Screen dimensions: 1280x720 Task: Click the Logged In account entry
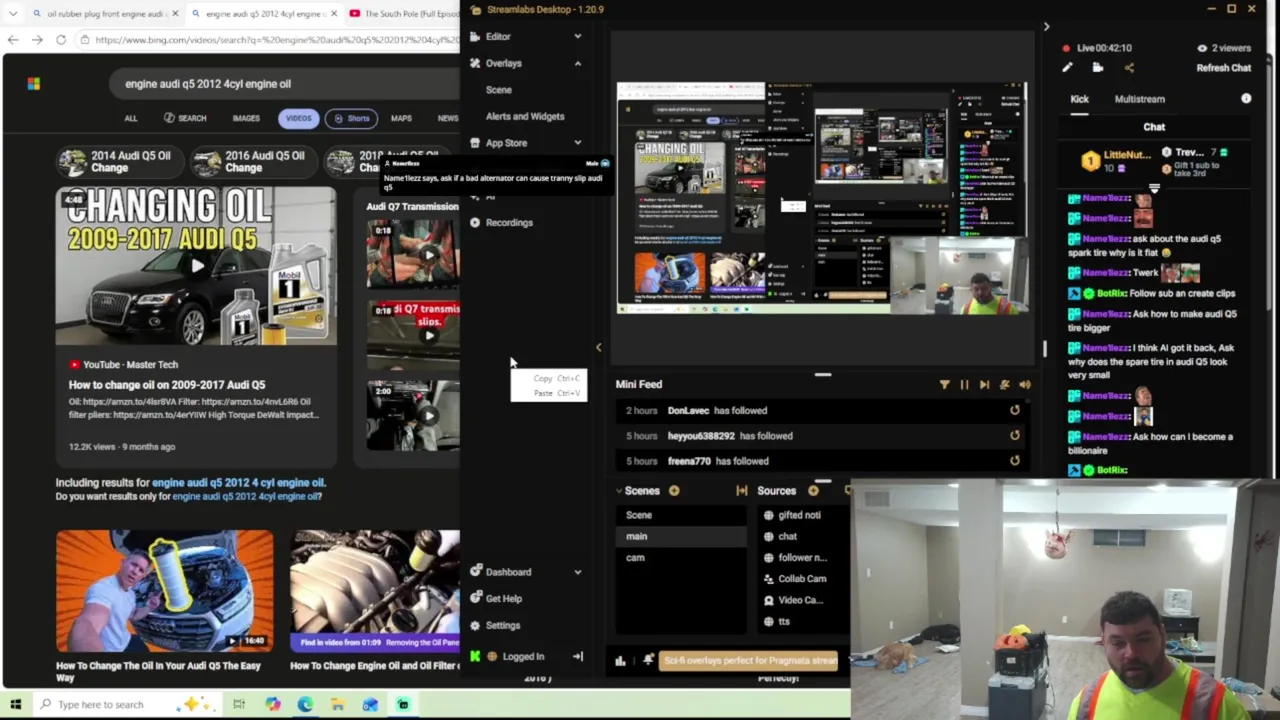click(523, 657)
